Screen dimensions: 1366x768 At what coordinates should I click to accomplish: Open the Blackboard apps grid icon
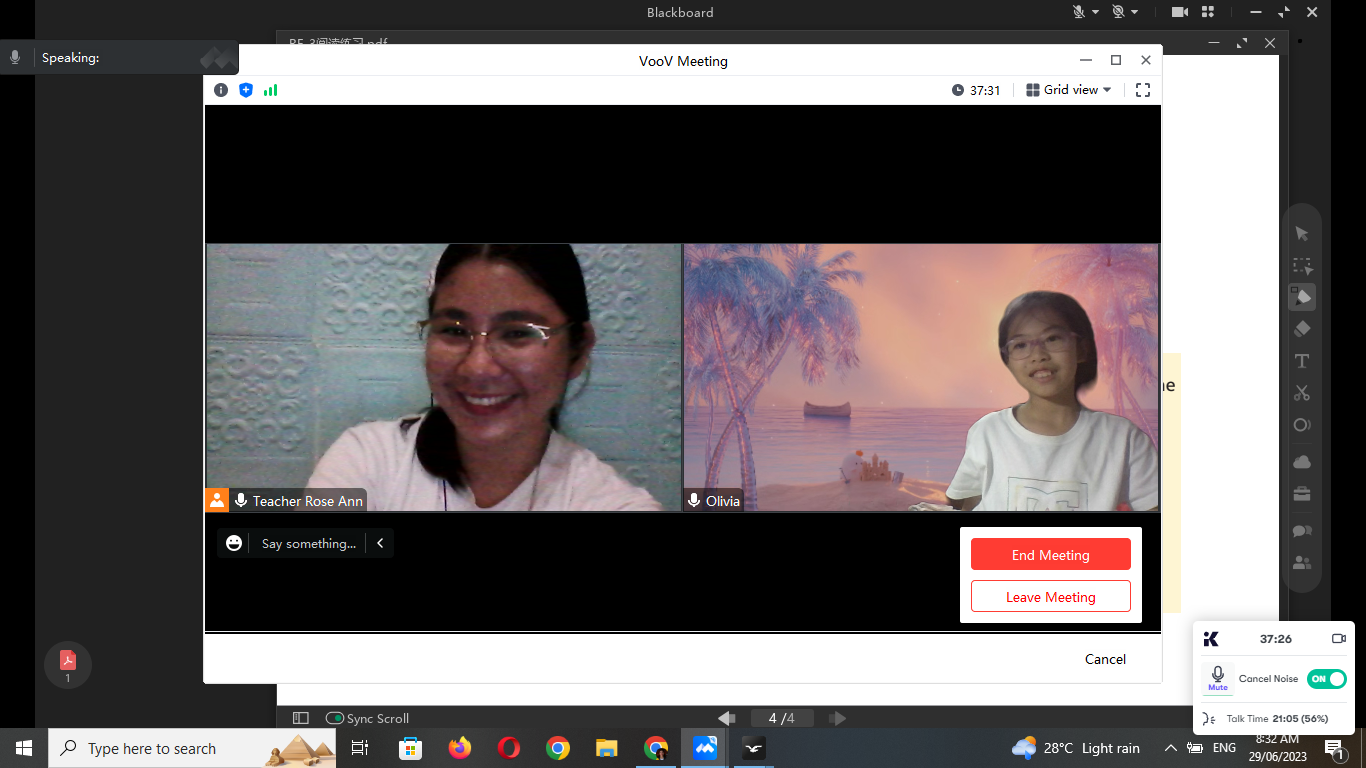point(1207,12)
